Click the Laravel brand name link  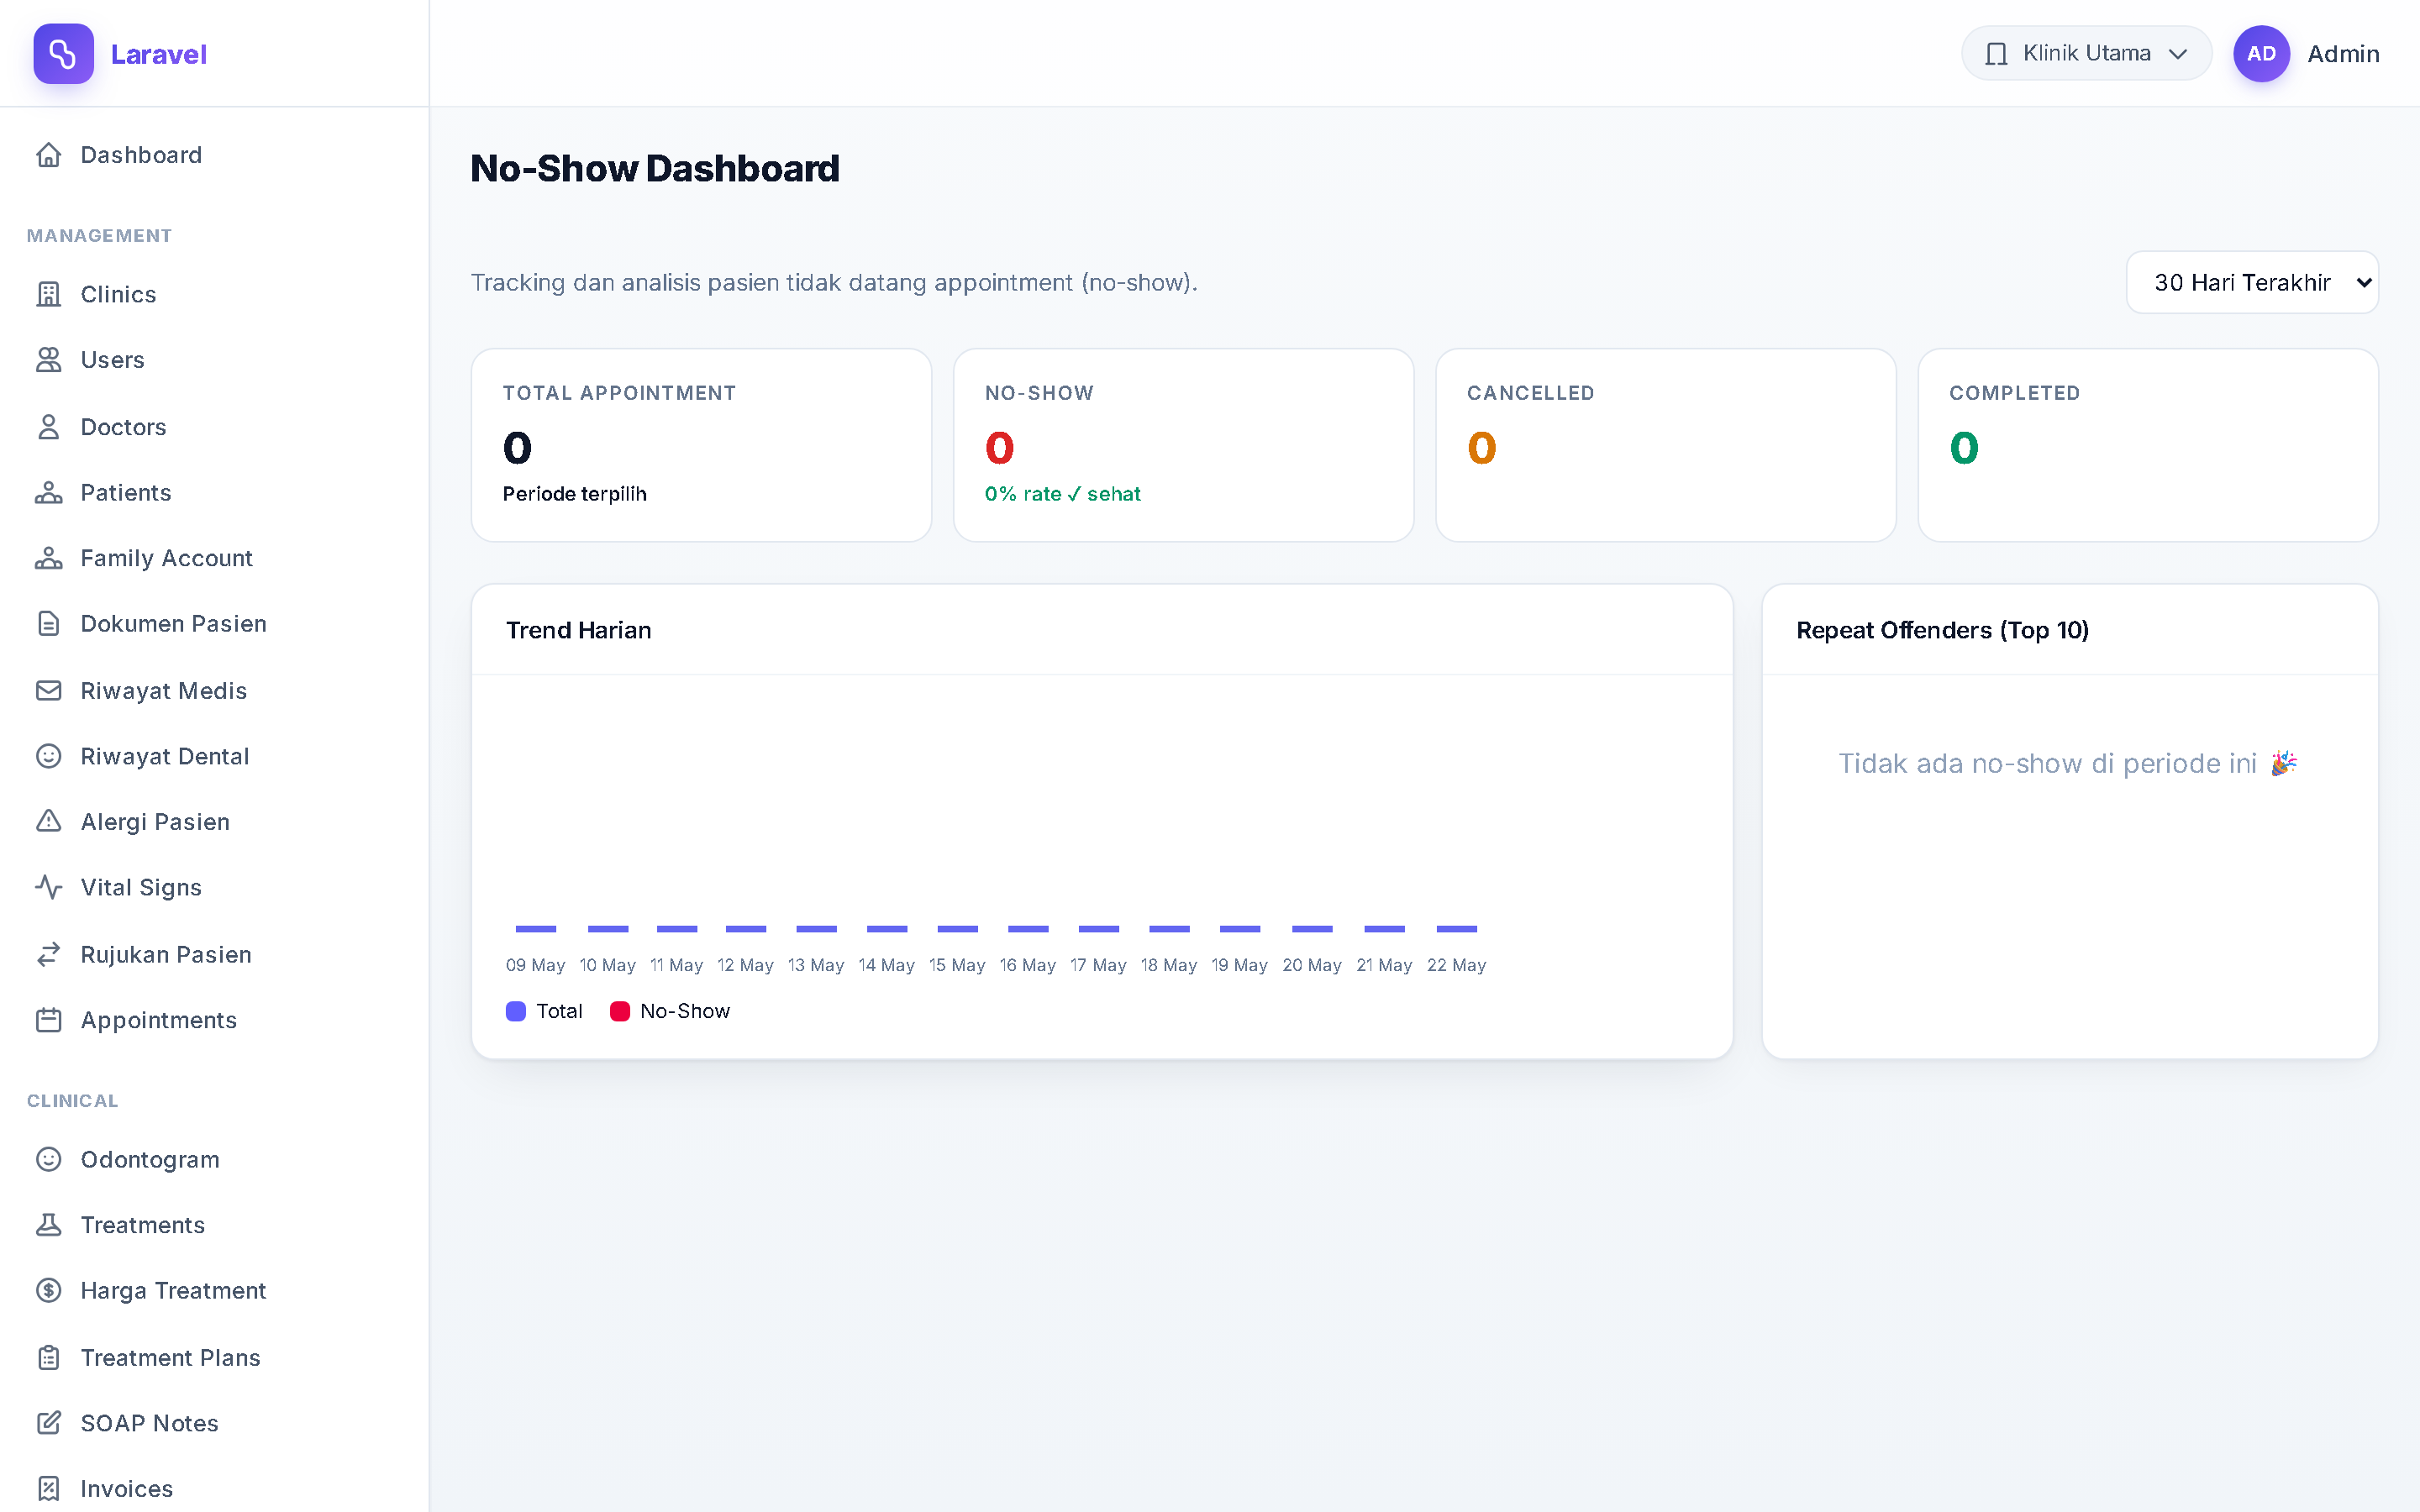point(159,54)
